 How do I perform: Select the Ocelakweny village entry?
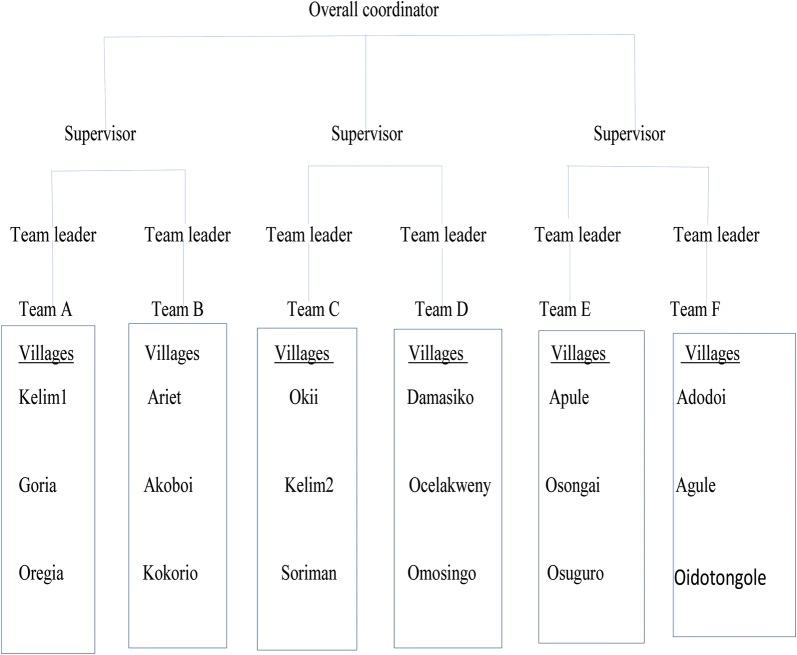pos(449,486)
